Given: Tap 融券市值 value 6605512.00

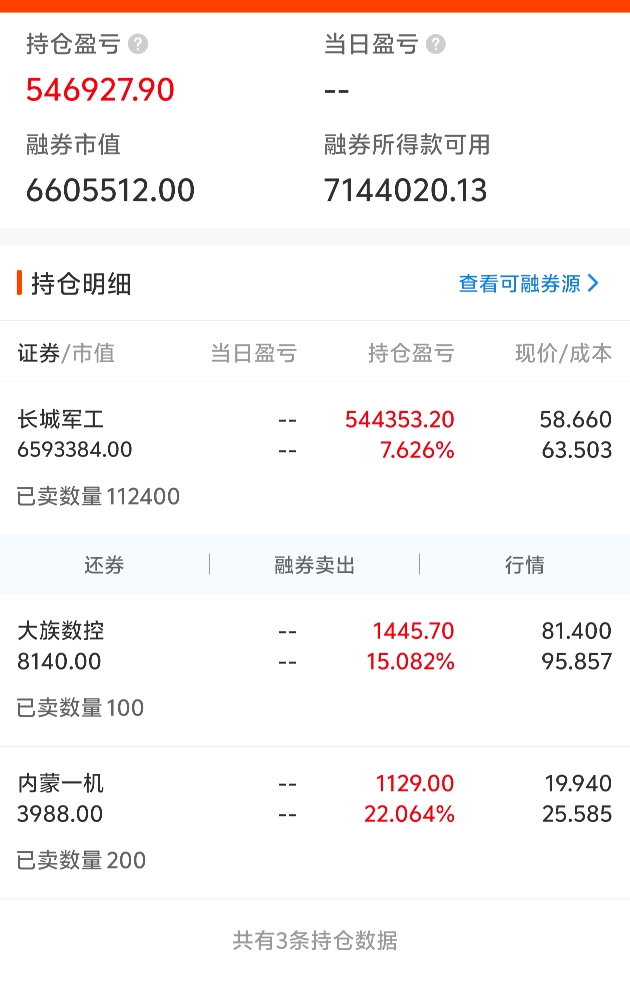Looking at the screenshot, I should [110, 190].
